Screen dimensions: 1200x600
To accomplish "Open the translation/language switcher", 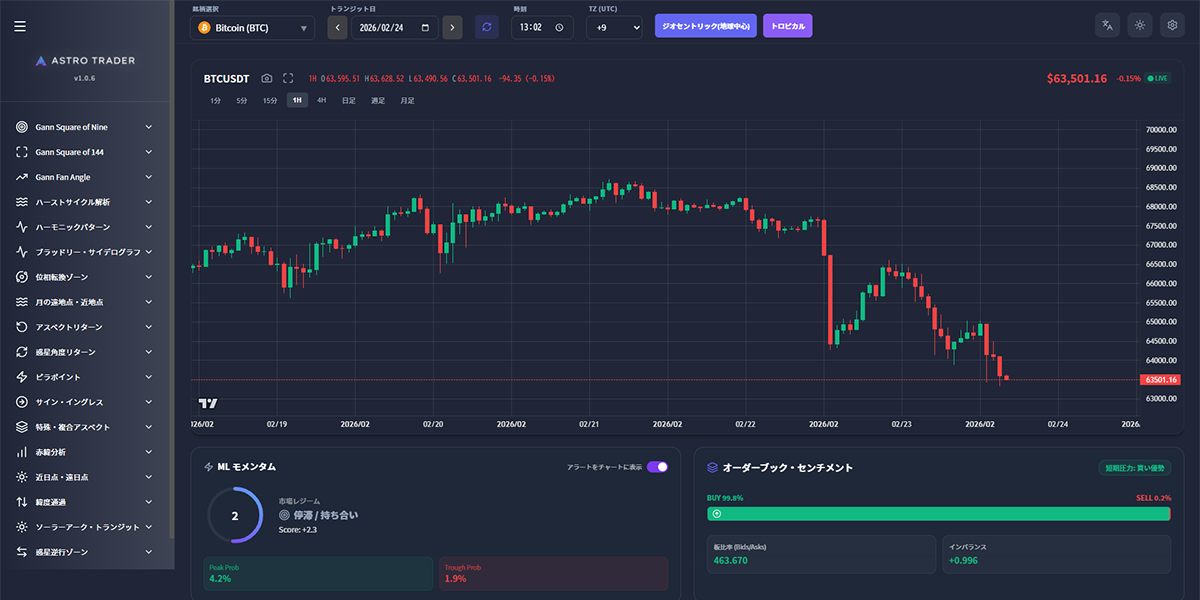I will coord(1107,24).
